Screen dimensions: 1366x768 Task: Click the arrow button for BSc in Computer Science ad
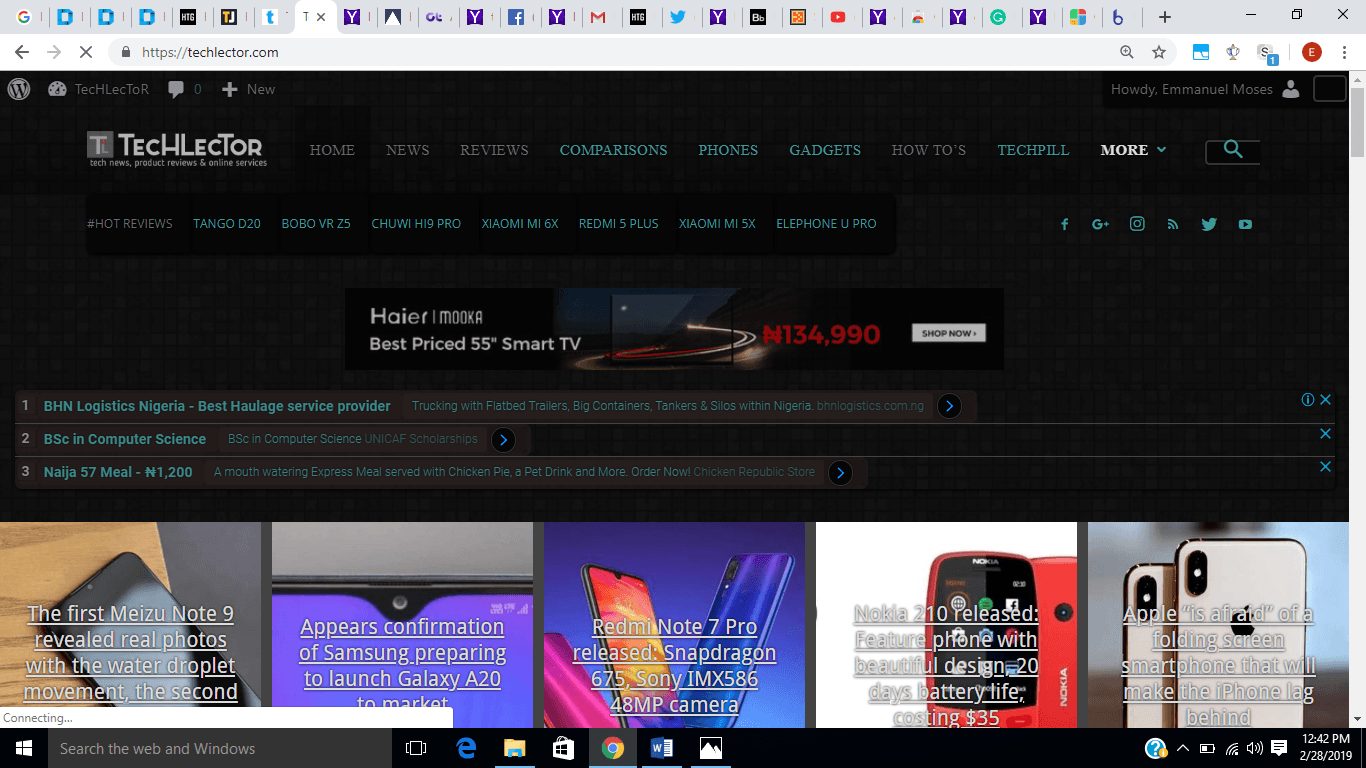pos(504,439)
